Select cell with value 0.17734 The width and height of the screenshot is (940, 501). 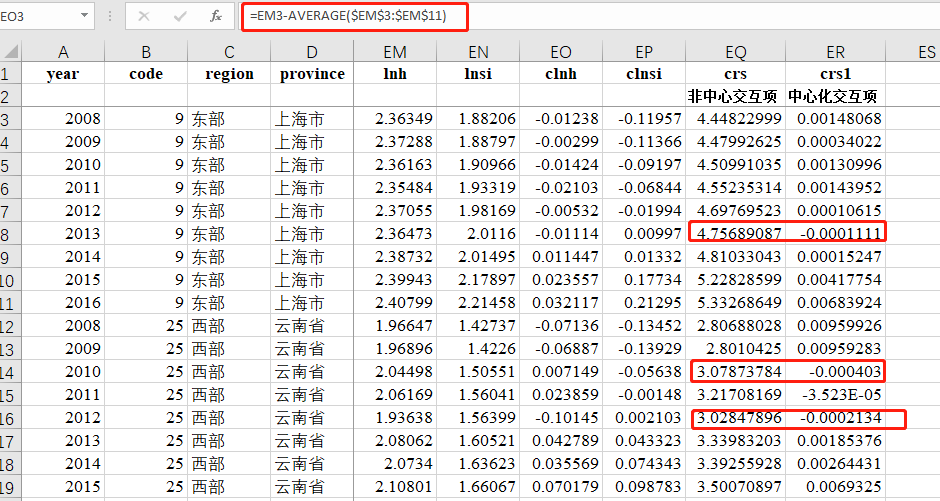pyautogui.click(x=644, y=280)
